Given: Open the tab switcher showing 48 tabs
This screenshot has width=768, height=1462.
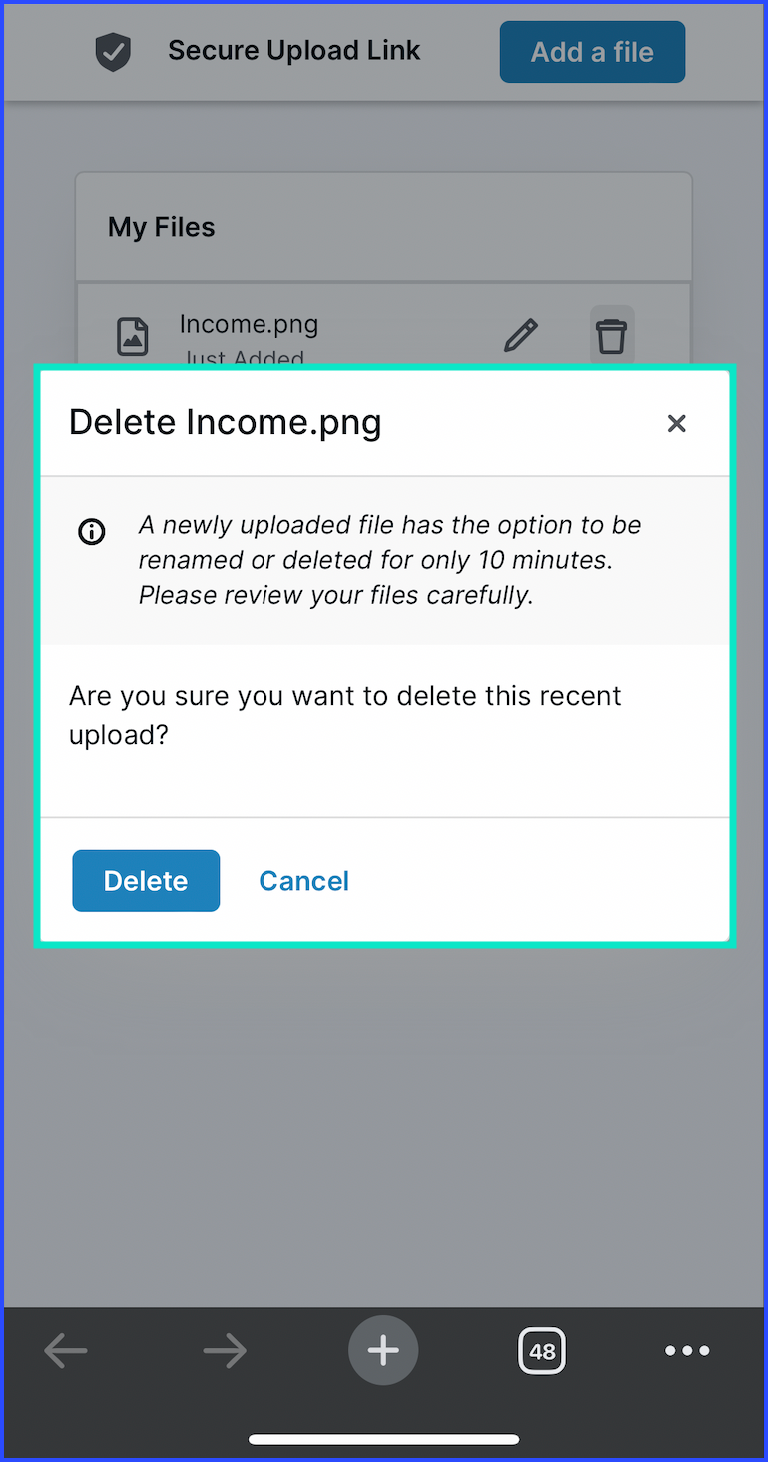Looking at the screenshot, I should click(542, 1351).
